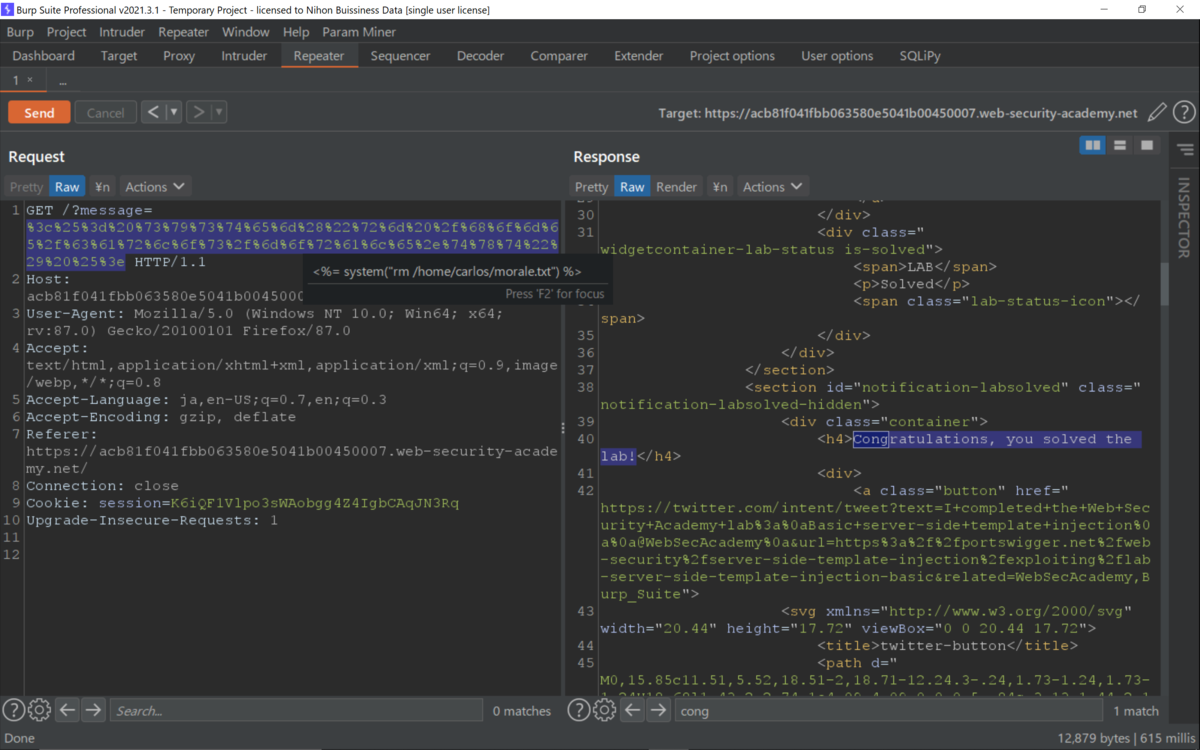The width and height of the screenshot is (1200, 750).
Task: Click the Cancel button
Action: (x=105, y=112)
